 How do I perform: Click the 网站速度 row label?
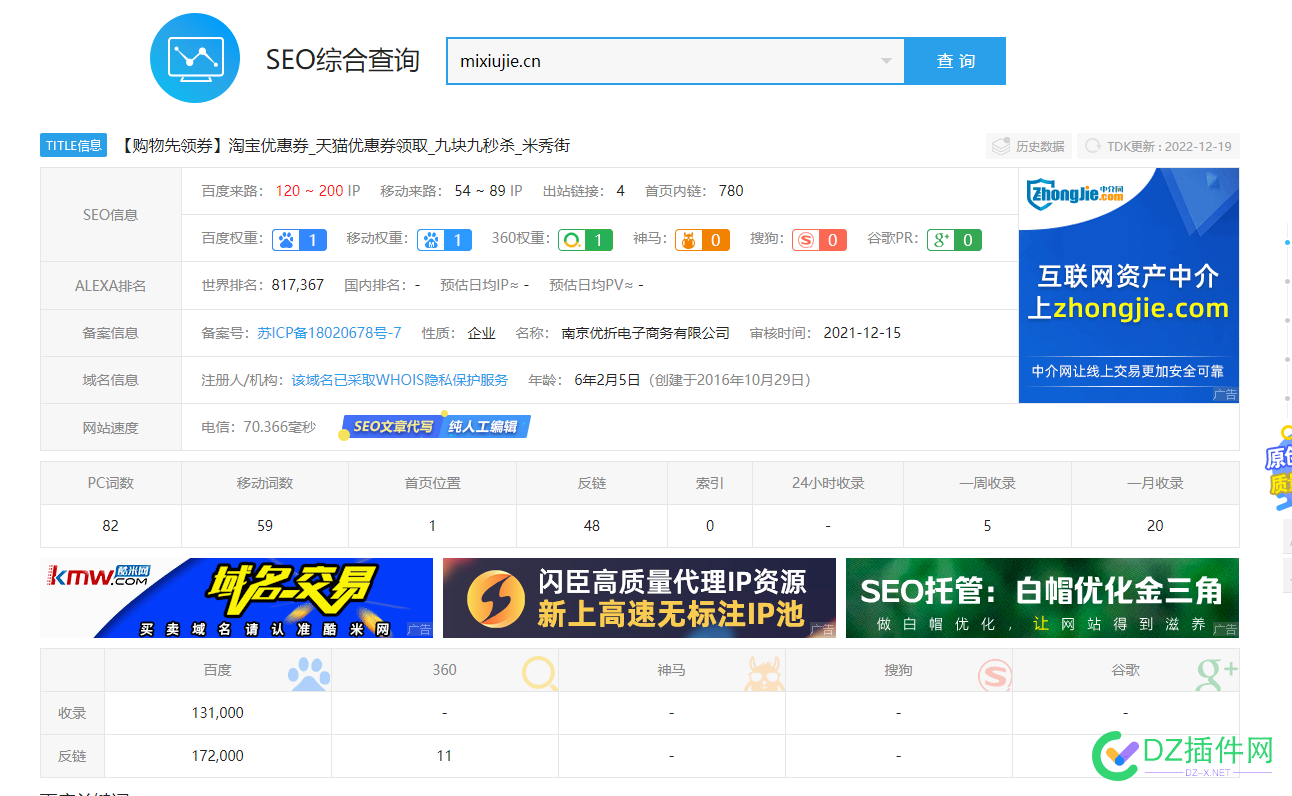coord(111,428)
